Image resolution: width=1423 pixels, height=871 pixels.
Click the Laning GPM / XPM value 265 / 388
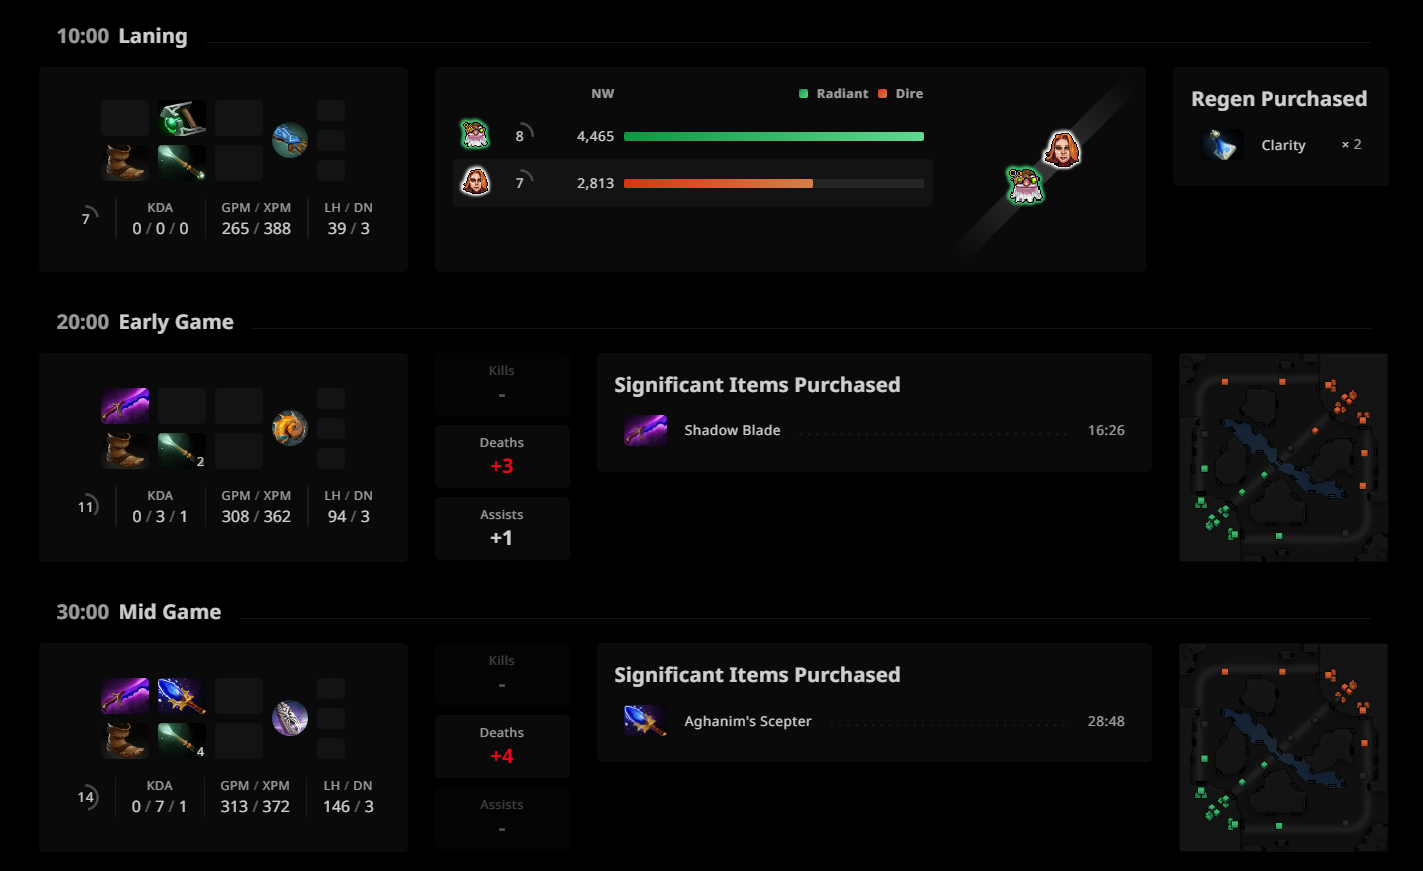coord(256,228)
